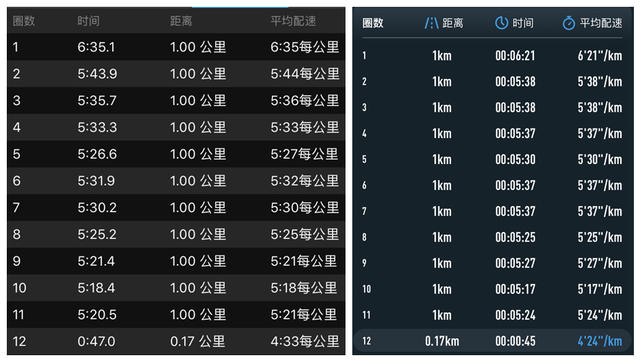Click the stopwatch icon beside 平均配速
This screenshot has height=362, width=640.
(569, 23)
